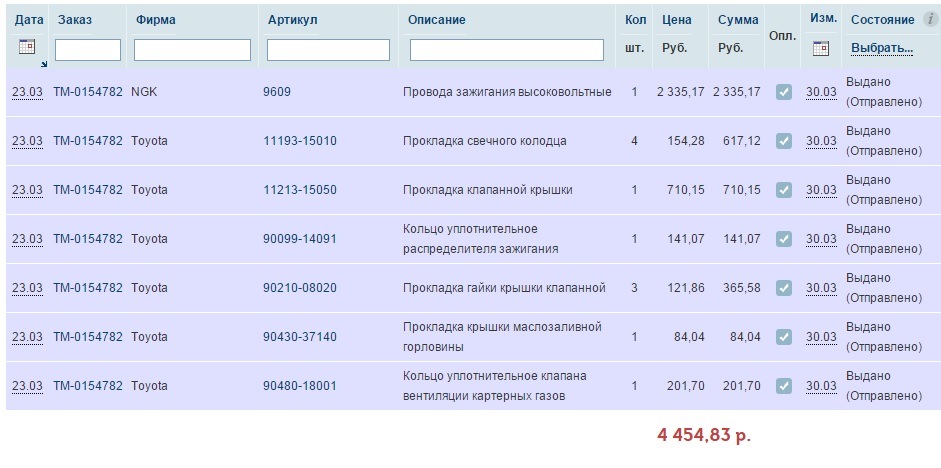Focus the Фирма filter text box
This screenshot has height=468, width=941.
click(192, 50)
